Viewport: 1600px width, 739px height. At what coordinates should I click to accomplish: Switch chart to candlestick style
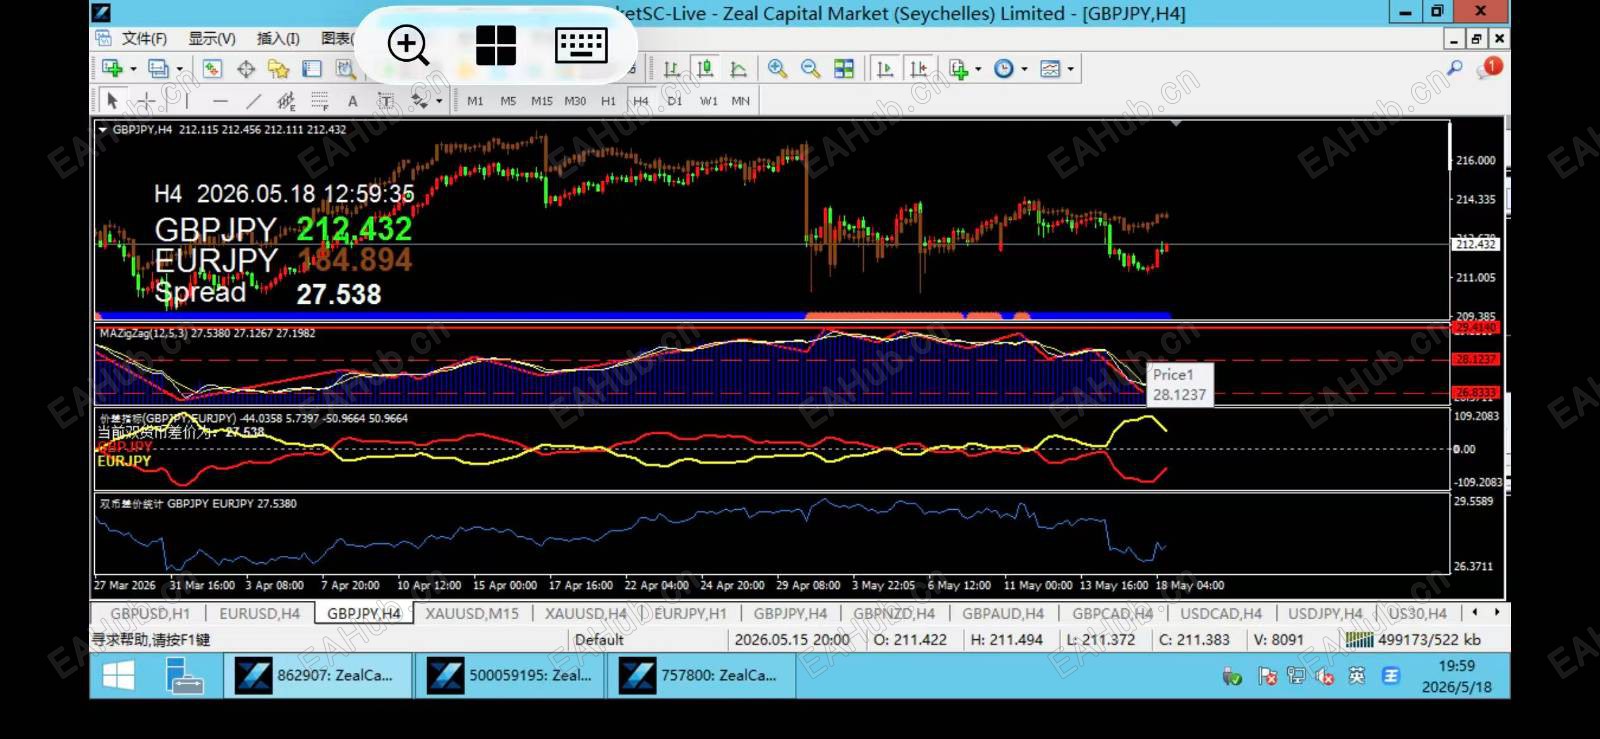pos(705,68)
